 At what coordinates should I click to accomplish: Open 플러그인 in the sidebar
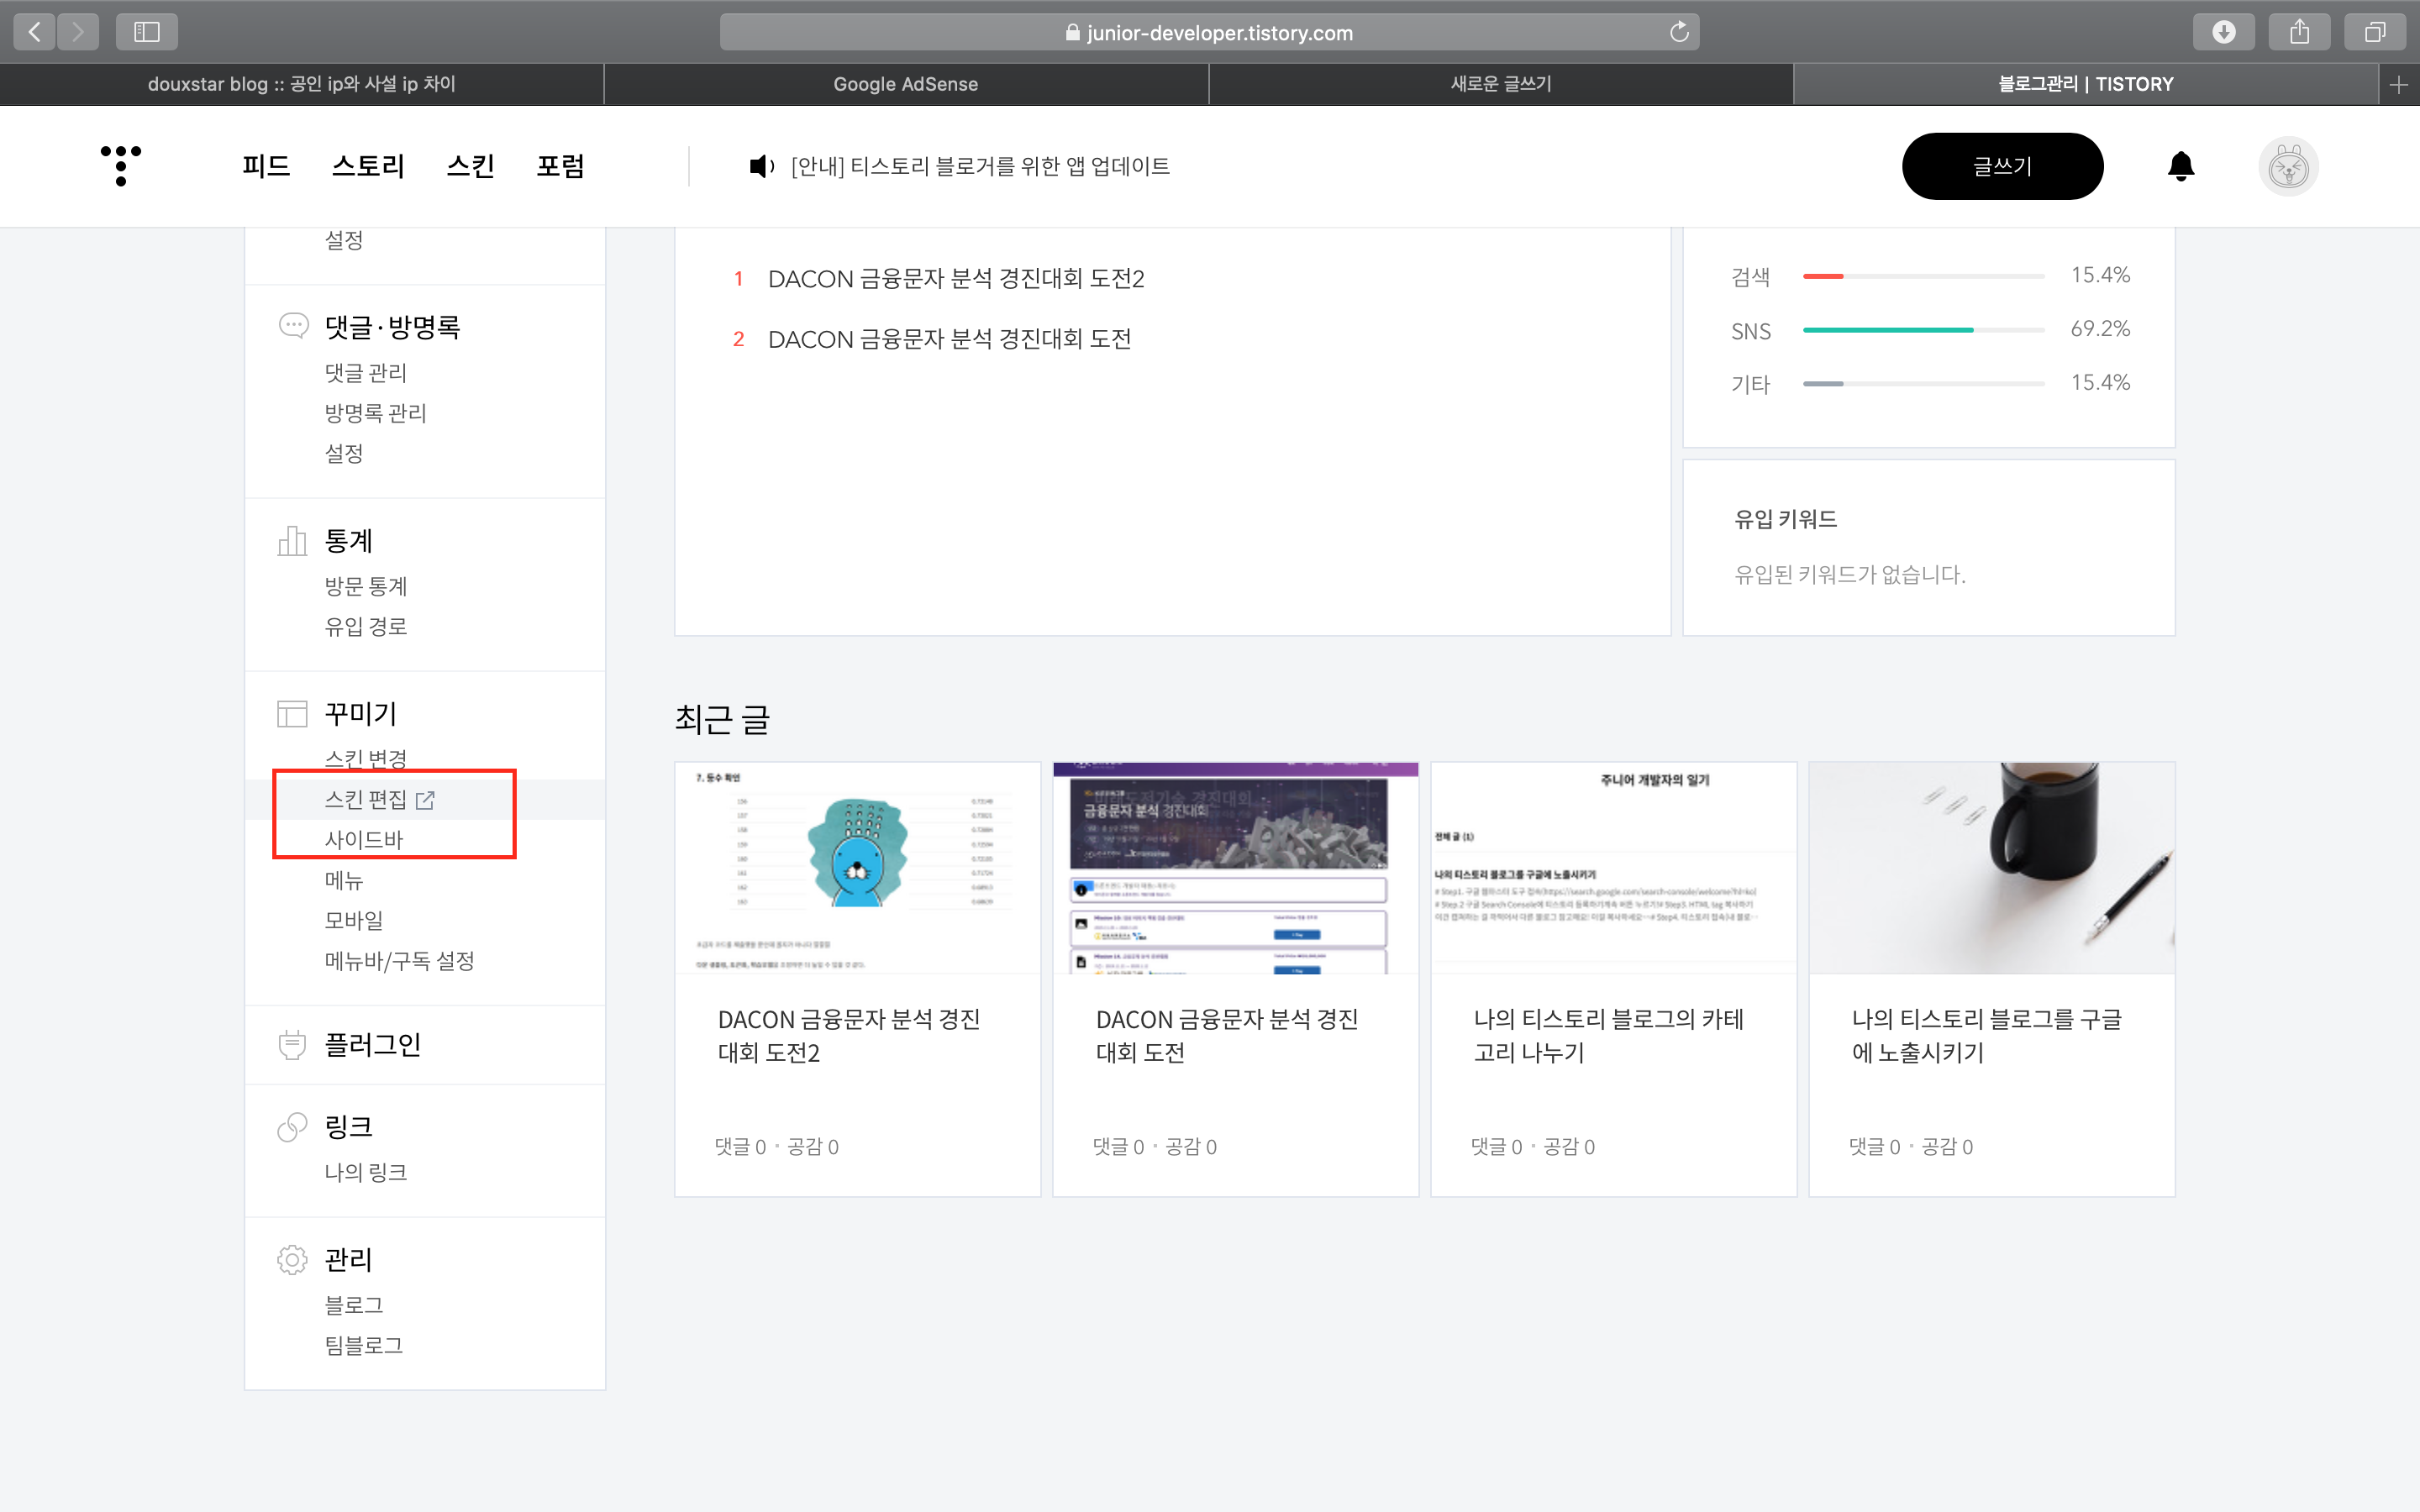click(372, 1045)
